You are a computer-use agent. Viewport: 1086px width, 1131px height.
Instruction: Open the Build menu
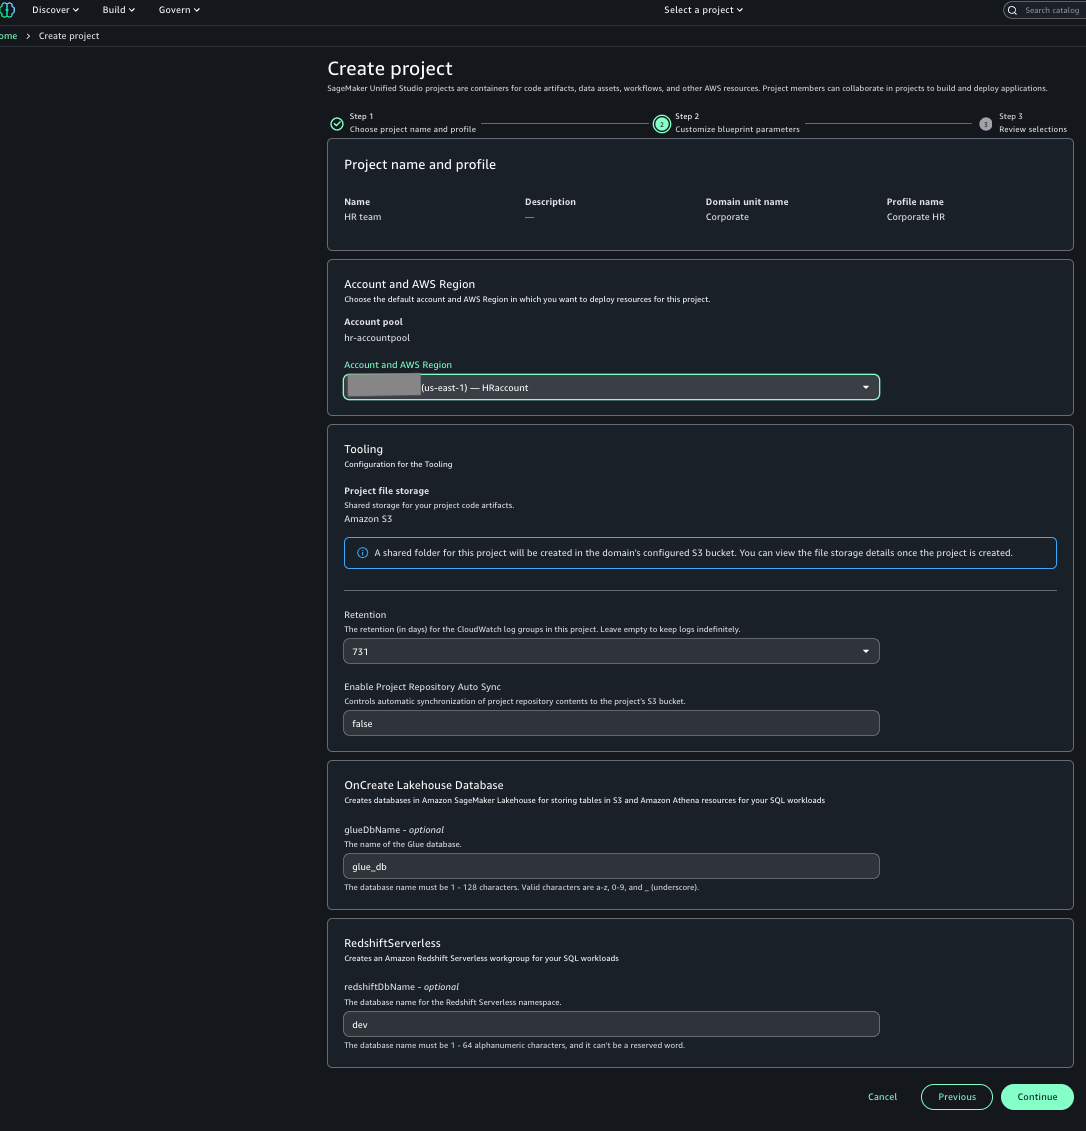pos(118,9)
